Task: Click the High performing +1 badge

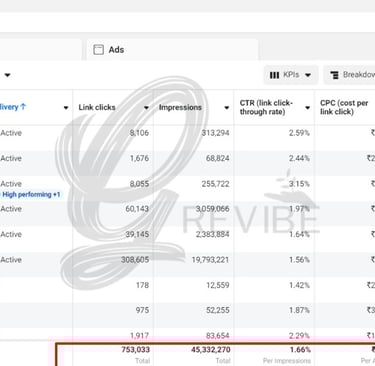Action: [x=31, y=194]
